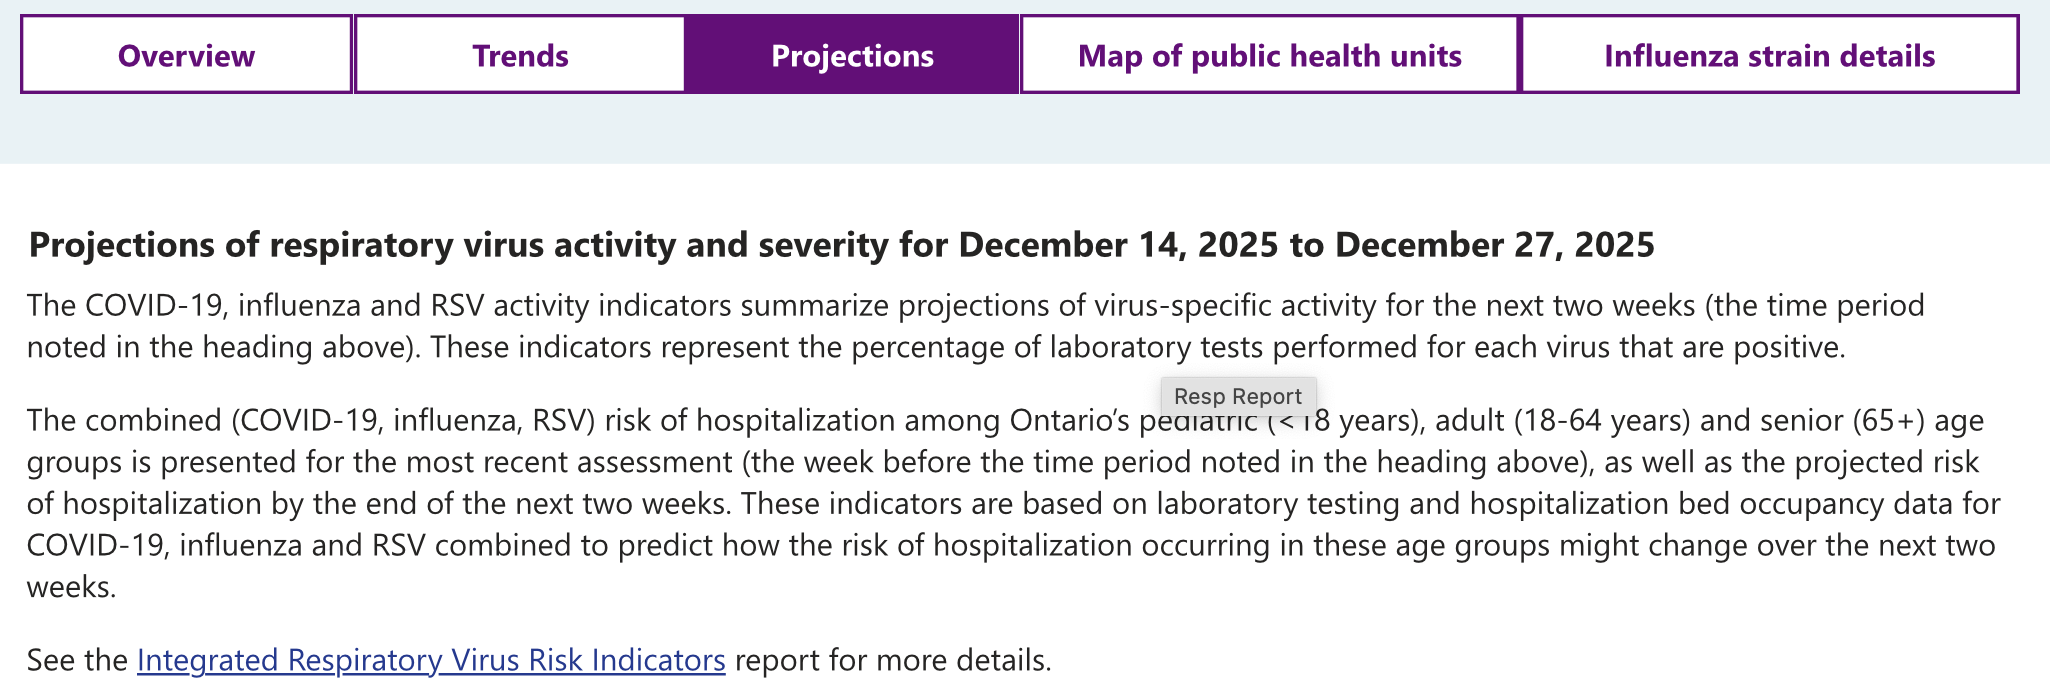The image size is (2050, 694).
Task: Switch to the Trends tab
Action: point(520,55)
